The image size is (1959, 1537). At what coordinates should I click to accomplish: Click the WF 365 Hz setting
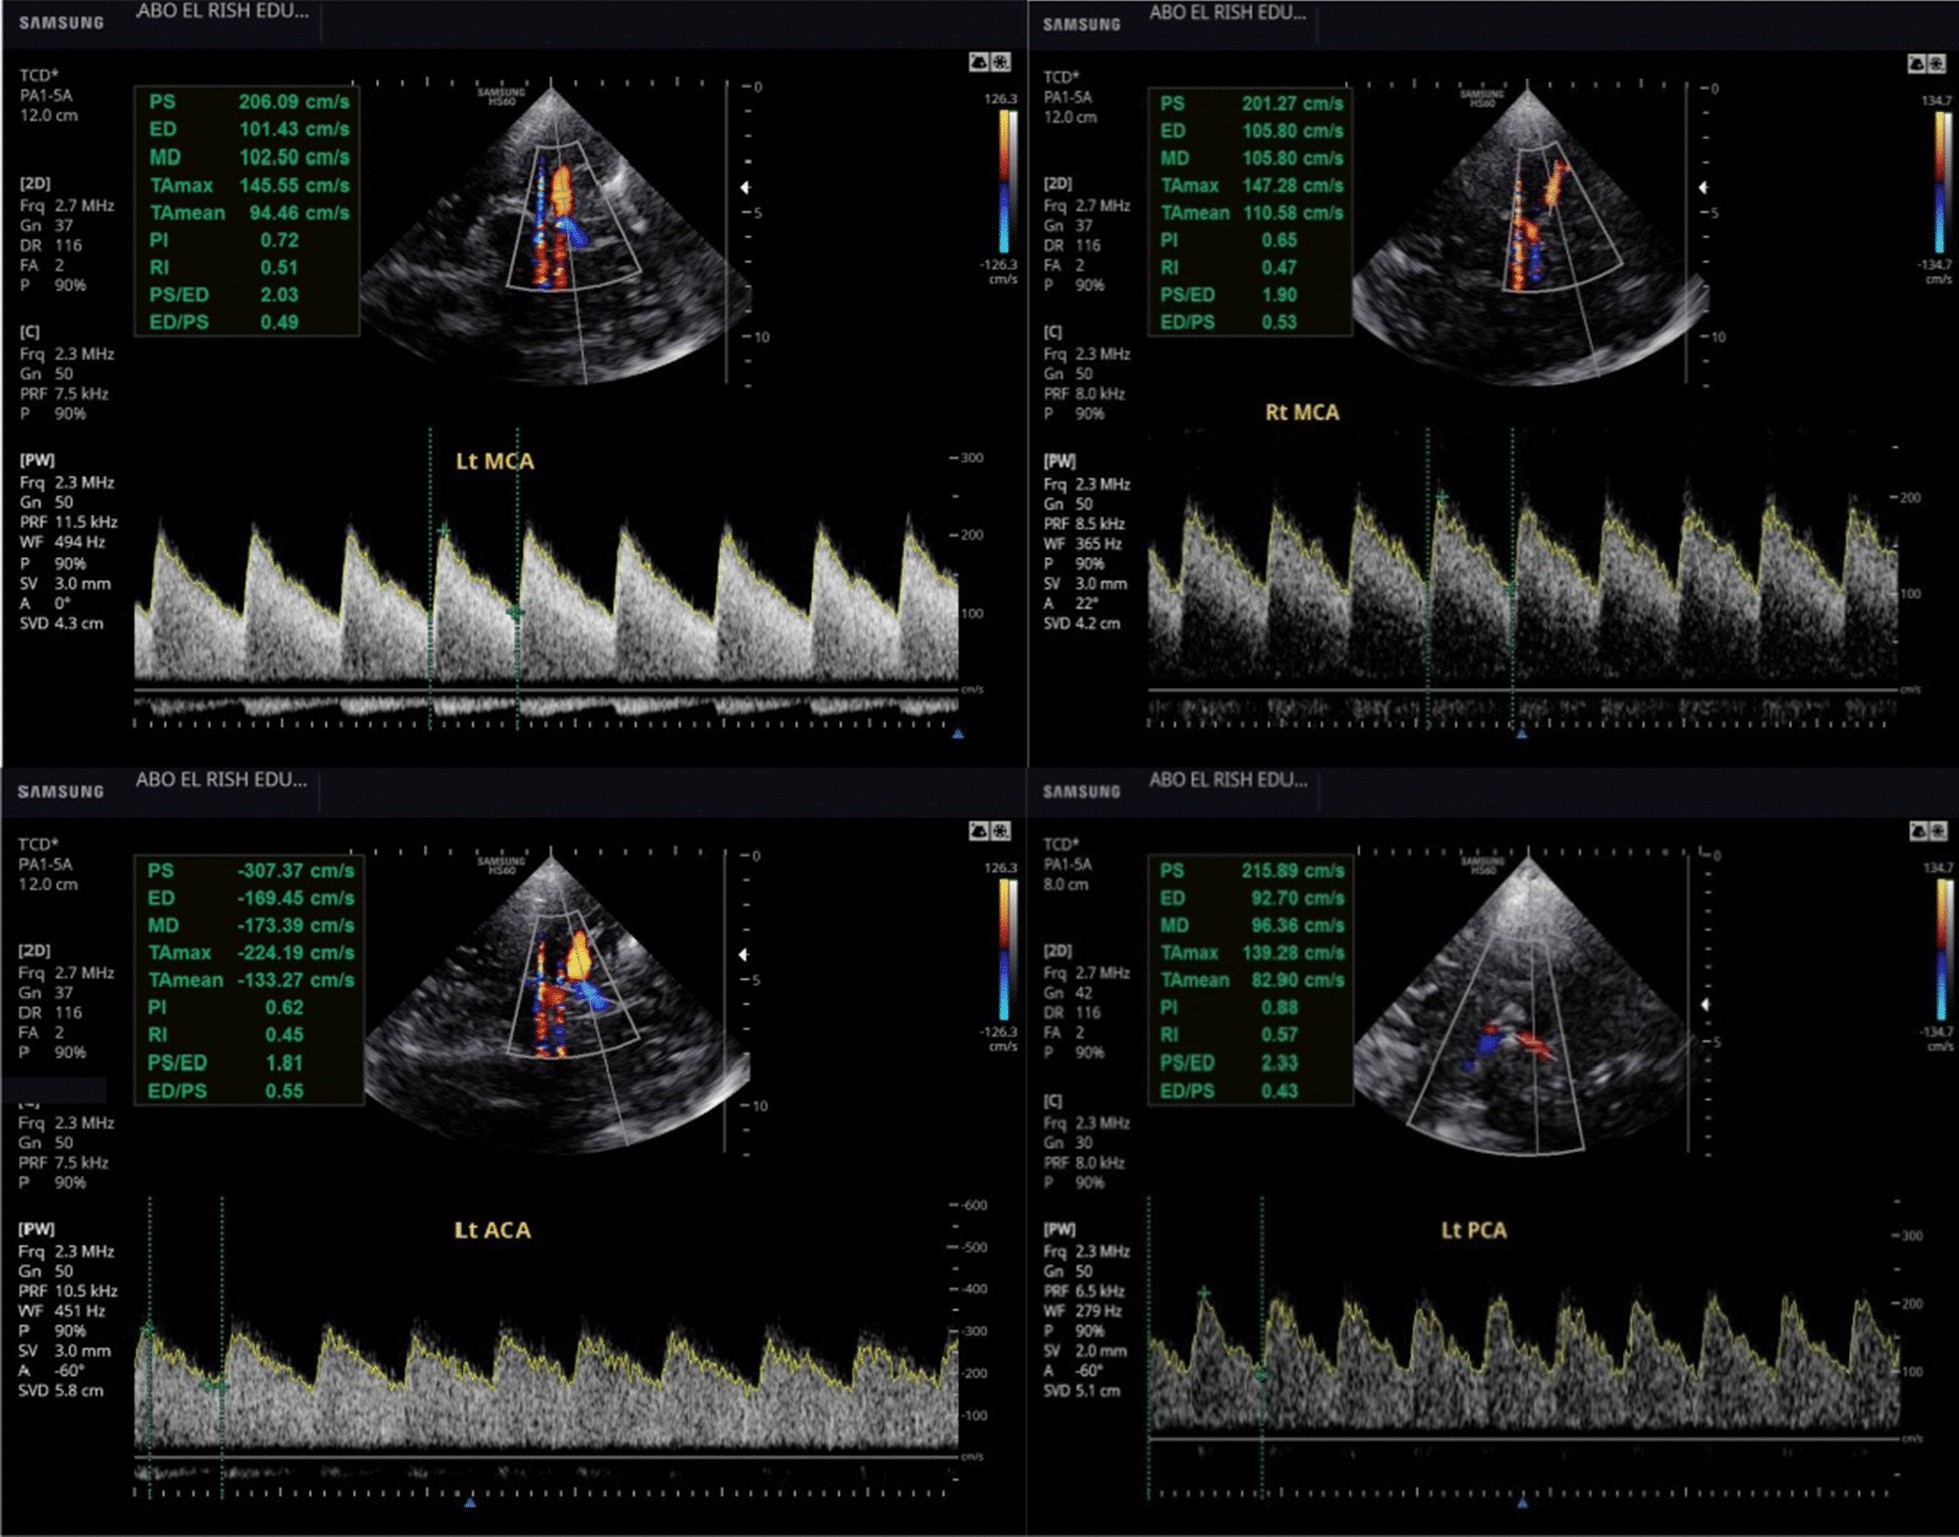(x=1082, y=544)
